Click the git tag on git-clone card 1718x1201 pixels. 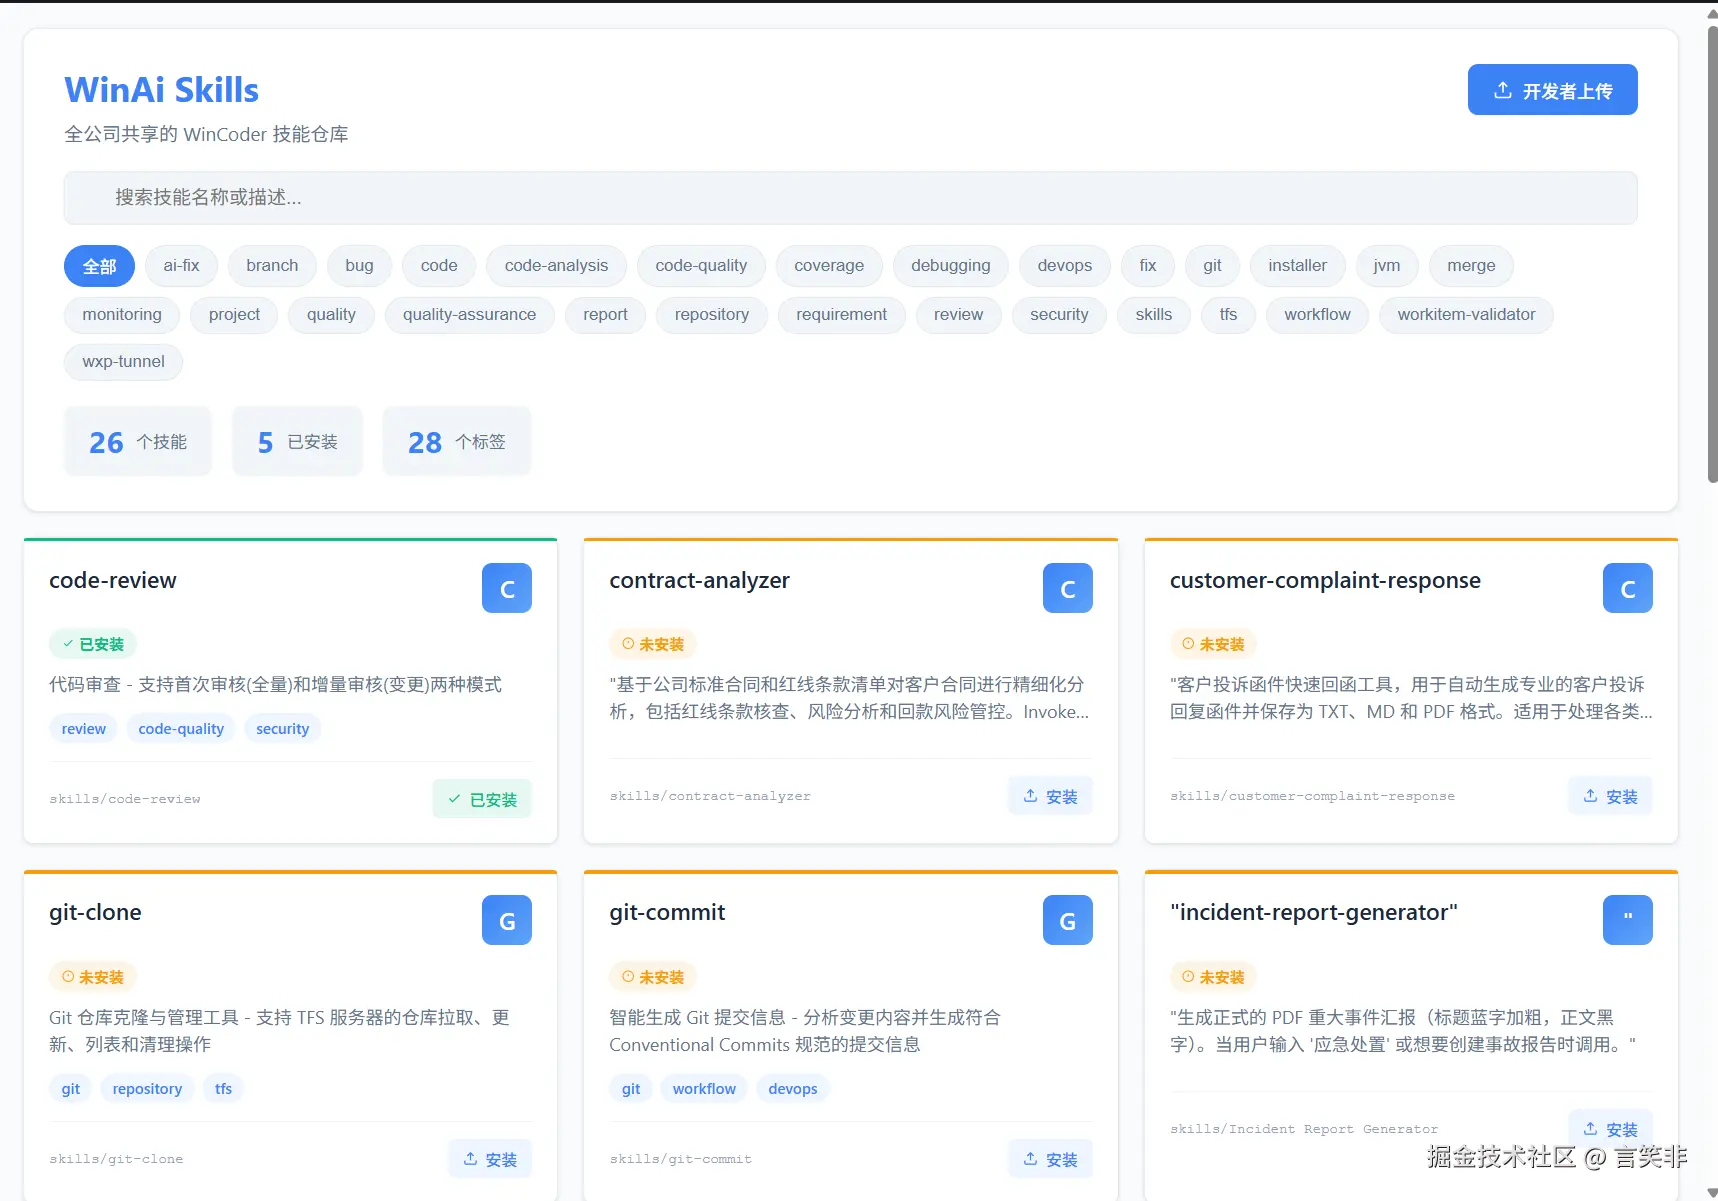coord(70,1089)
